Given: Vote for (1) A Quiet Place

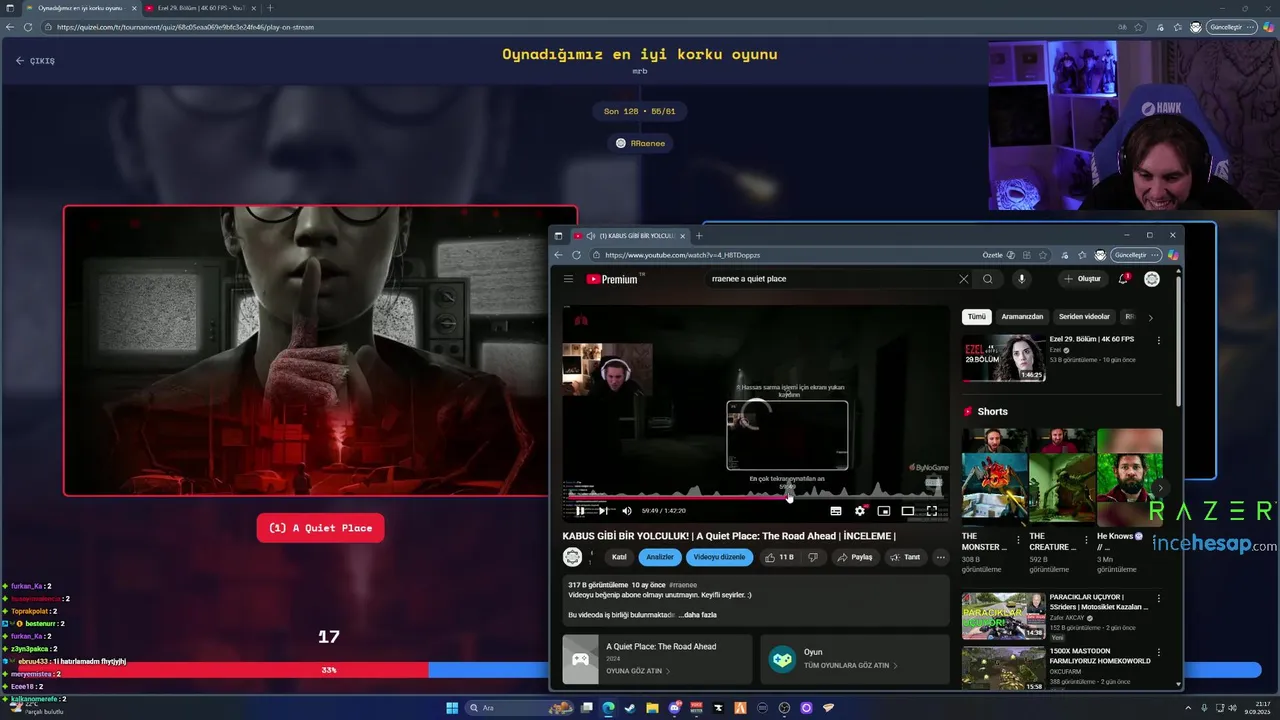Looking at the screenshot, I should [320, 528].
